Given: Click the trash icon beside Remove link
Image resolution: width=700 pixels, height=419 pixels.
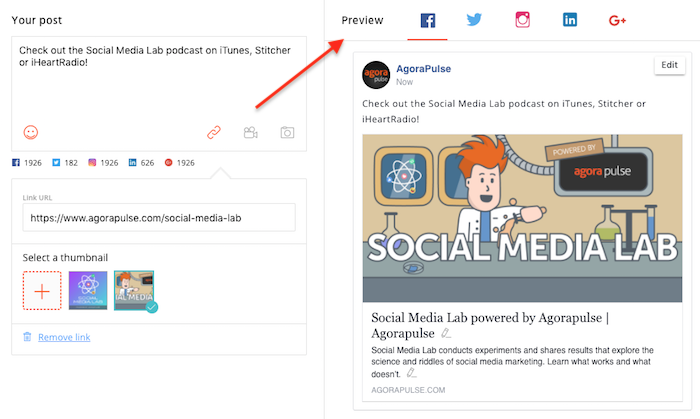Looking at the screenshot, I should coord(27,337).
